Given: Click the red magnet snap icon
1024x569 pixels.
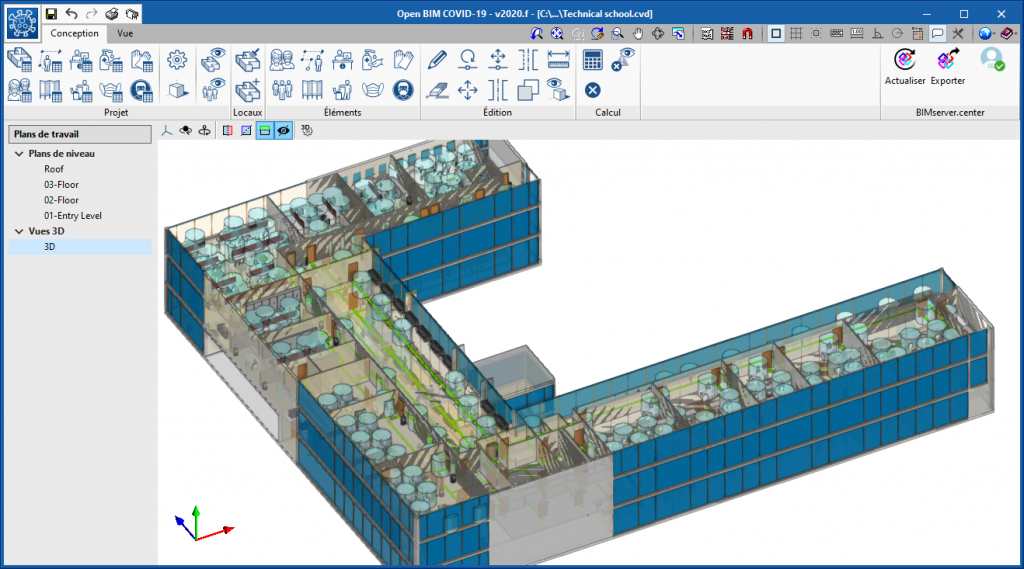Looking at the screenshot, I should coord(747,33).
